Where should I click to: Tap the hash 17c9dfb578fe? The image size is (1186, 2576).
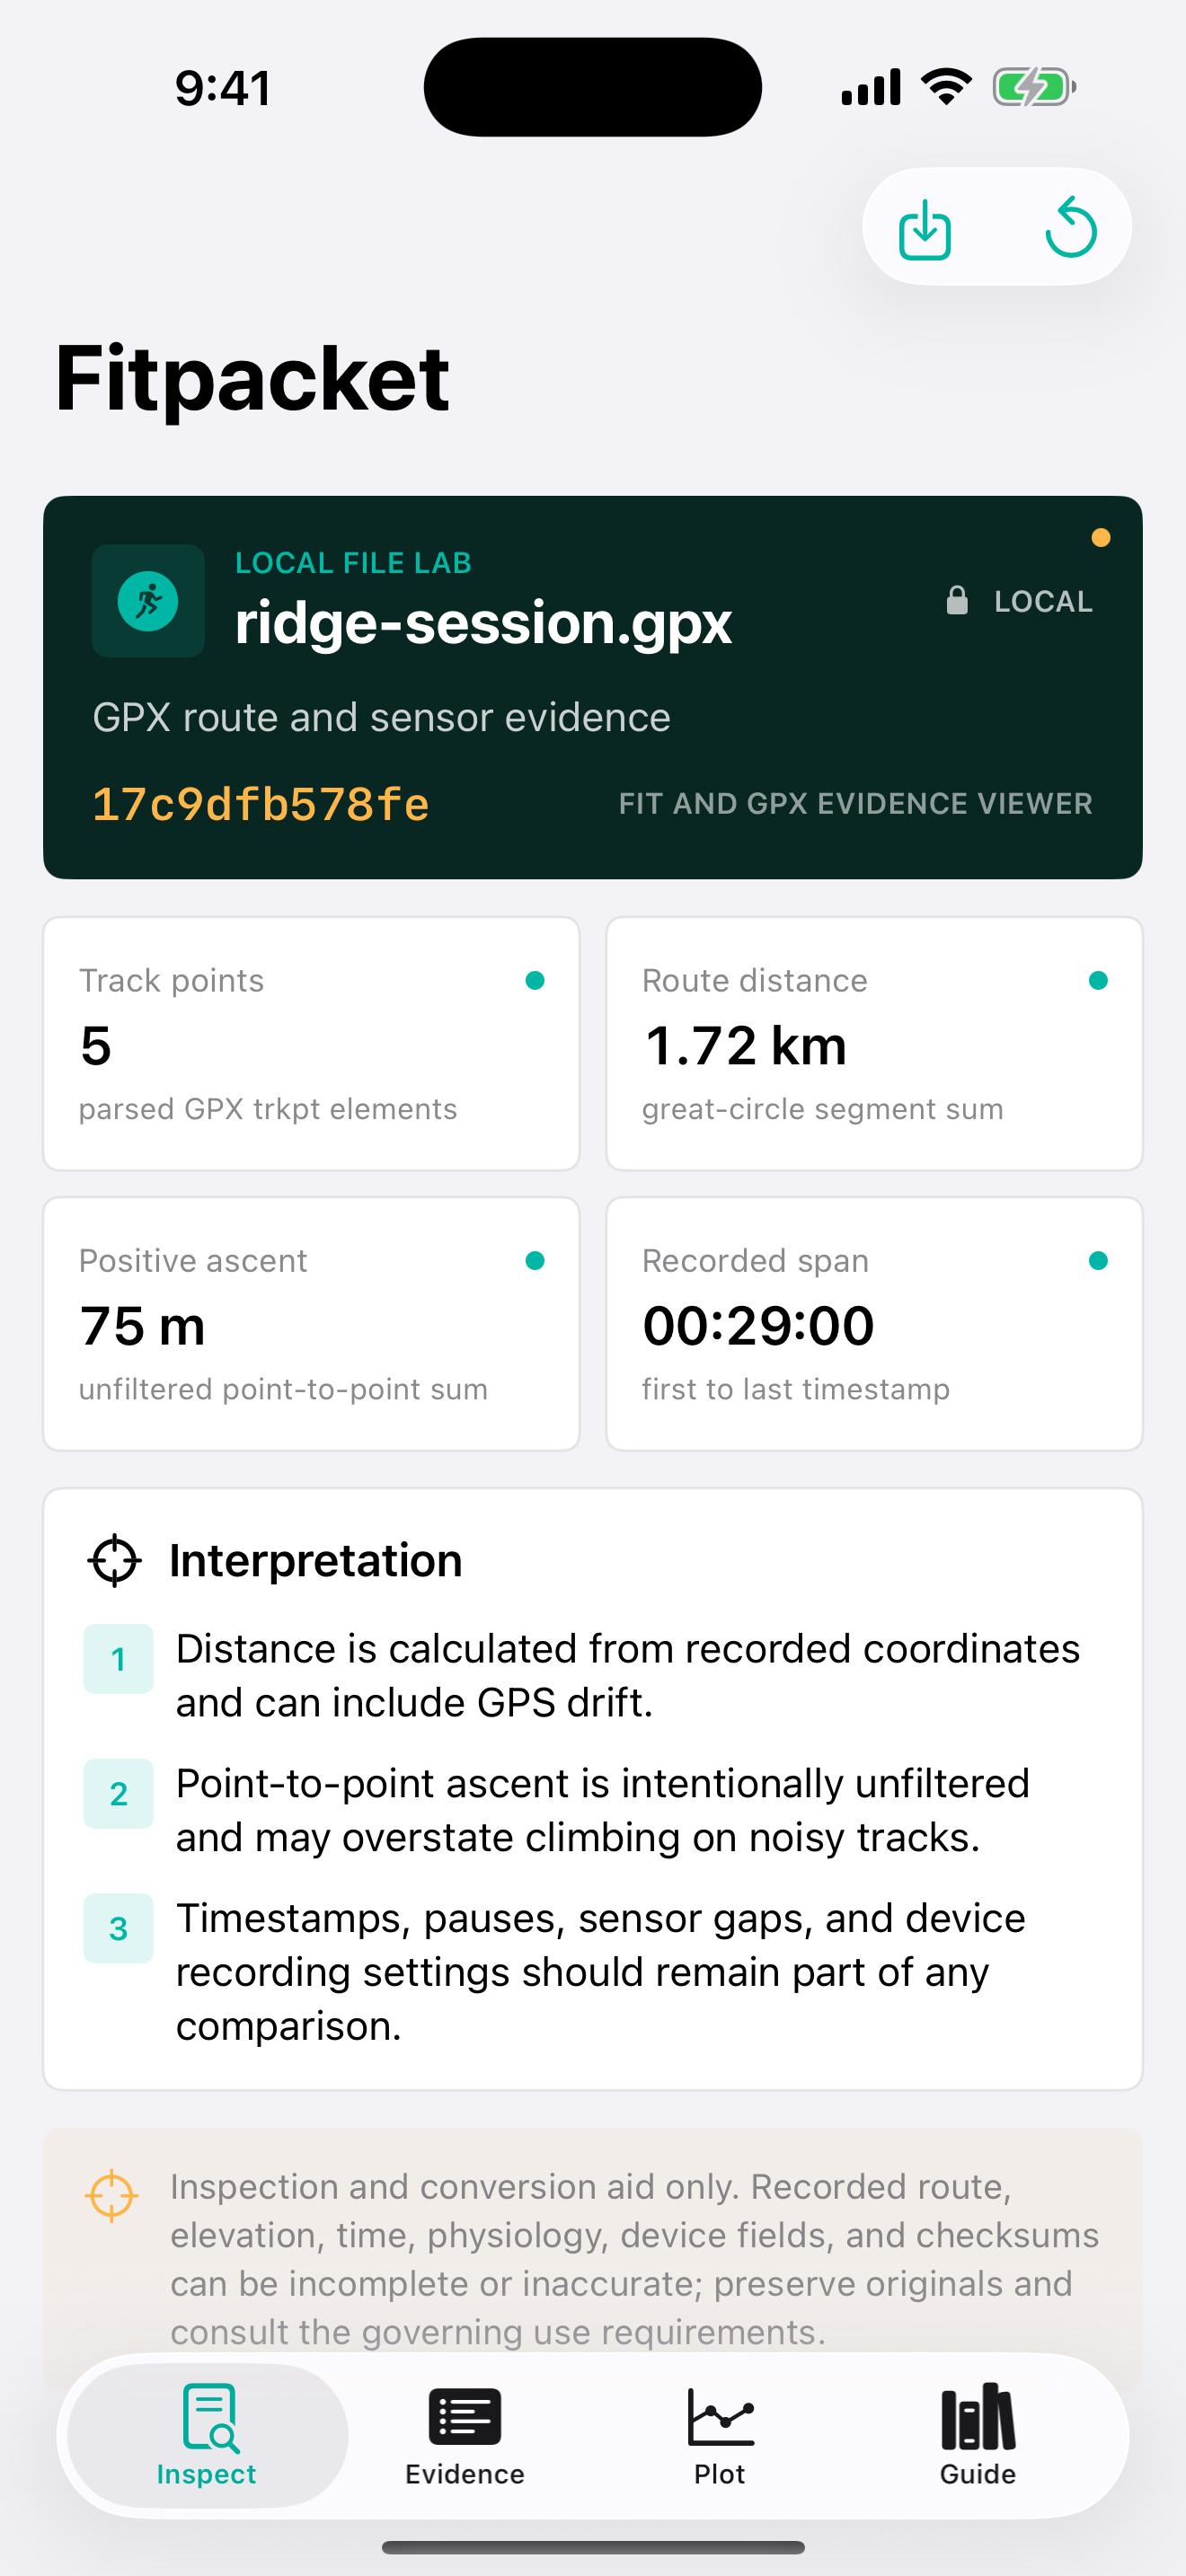tap(261, 804)
